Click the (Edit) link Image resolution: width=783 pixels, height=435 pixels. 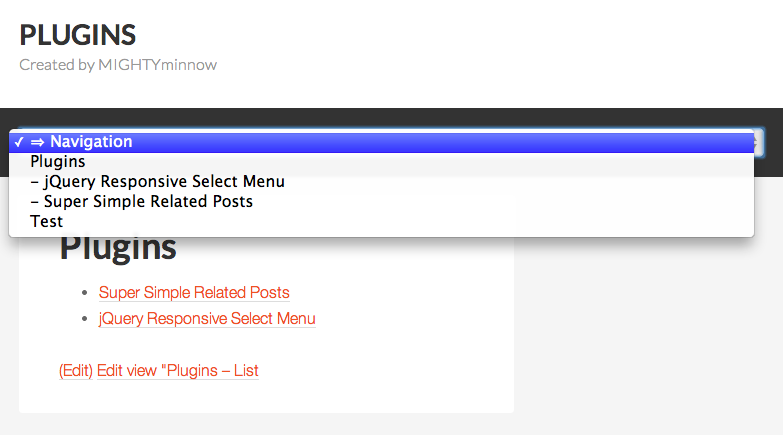point(76,371)
